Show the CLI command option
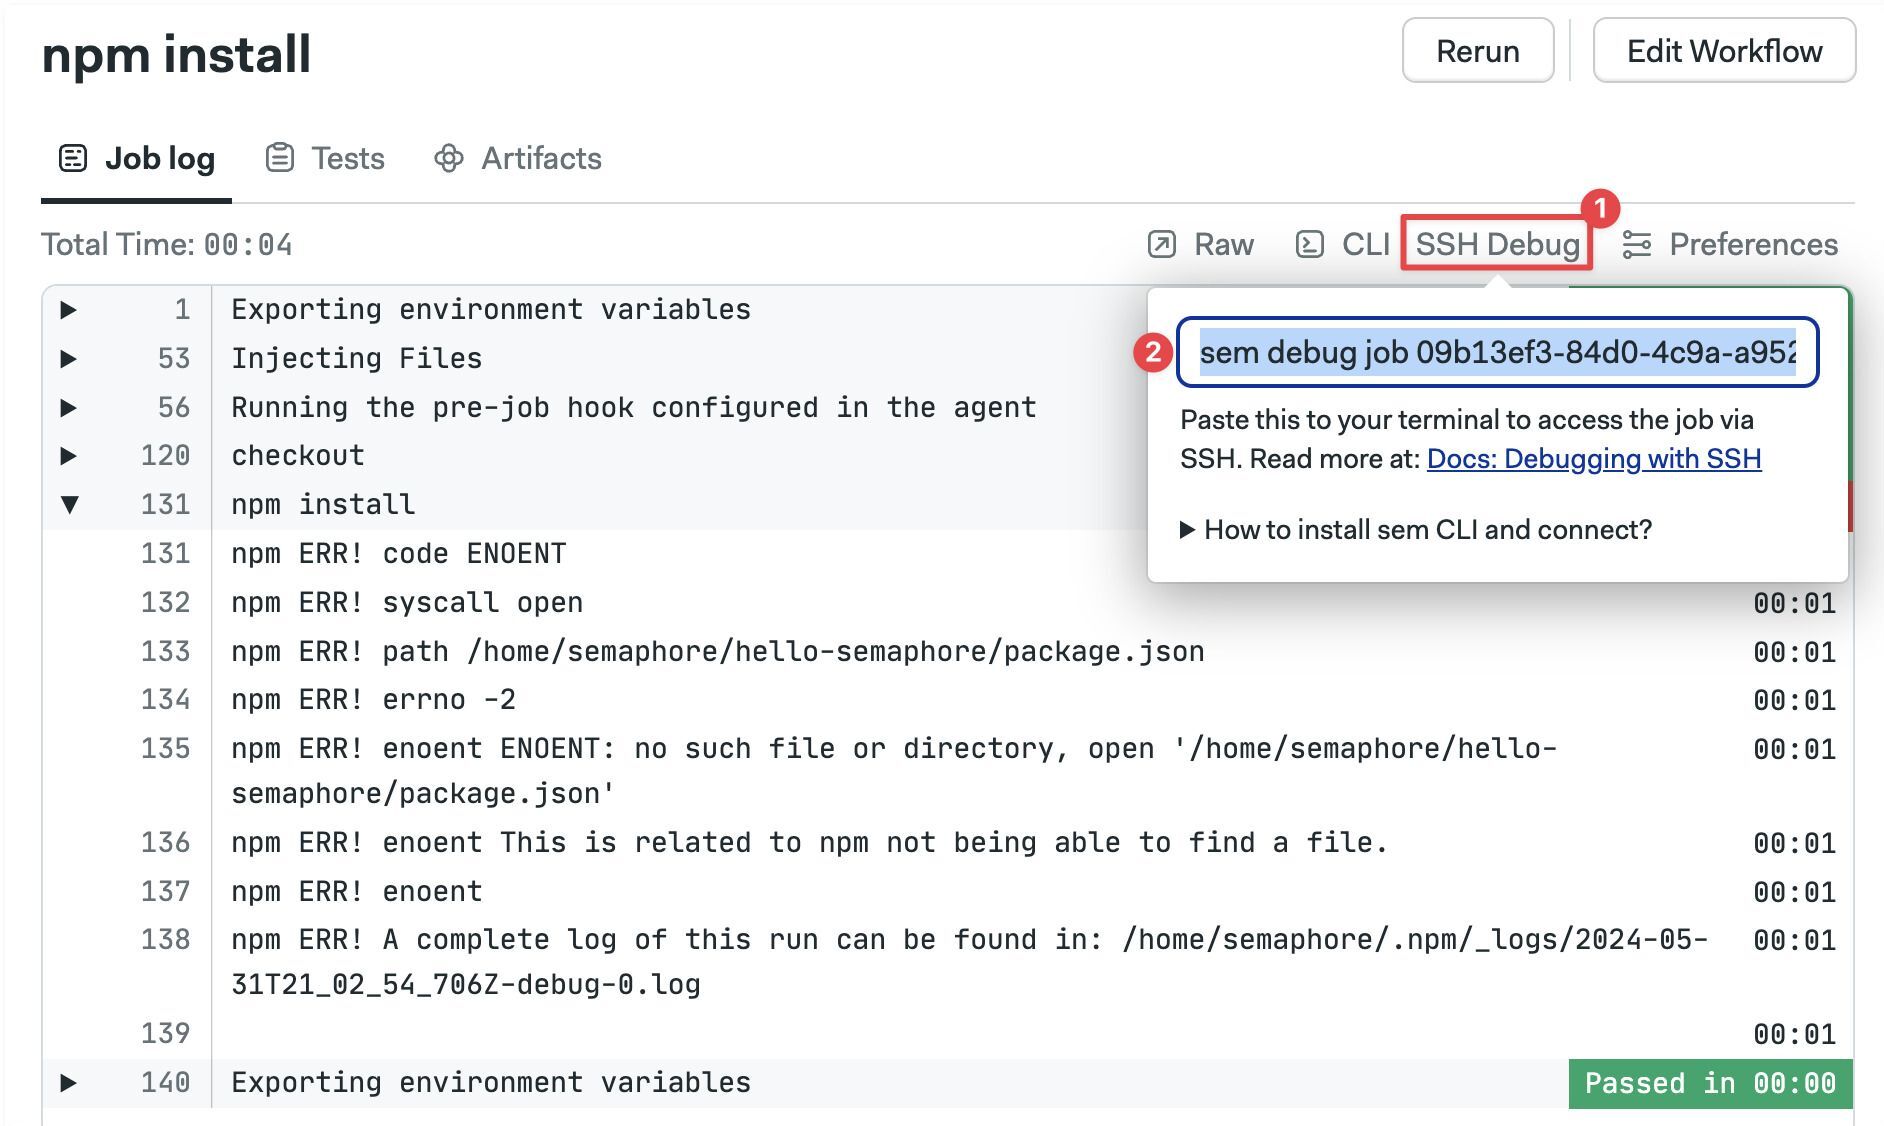 pyautogui.click(x=1343, y=244)
